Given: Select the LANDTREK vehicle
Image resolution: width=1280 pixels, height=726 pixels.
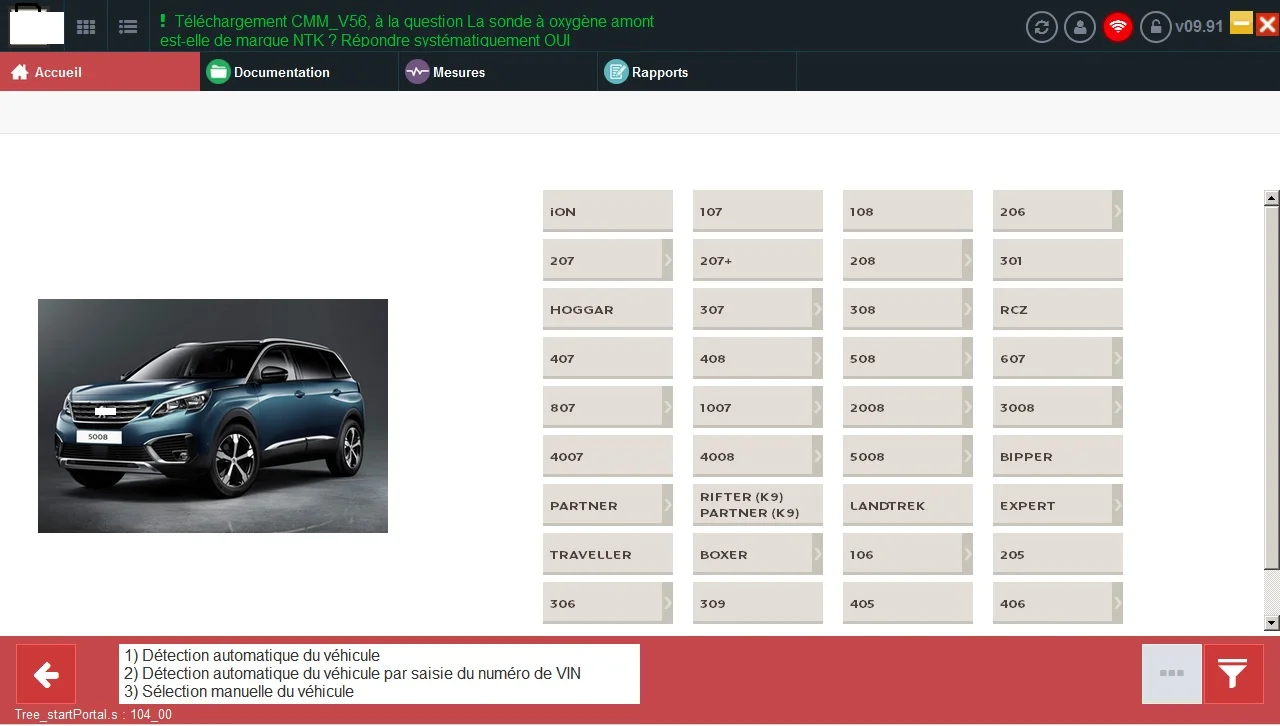Looking at the screenshot, I should [x=908, y=505].
